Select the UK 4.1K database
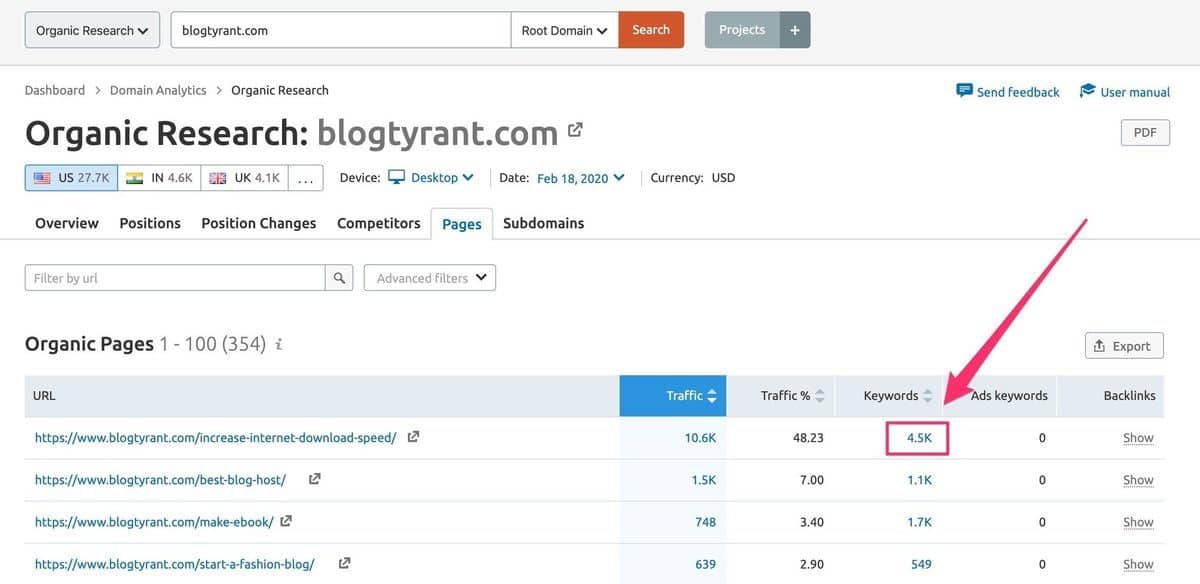The image size is (1200, 584). point(244,178)
